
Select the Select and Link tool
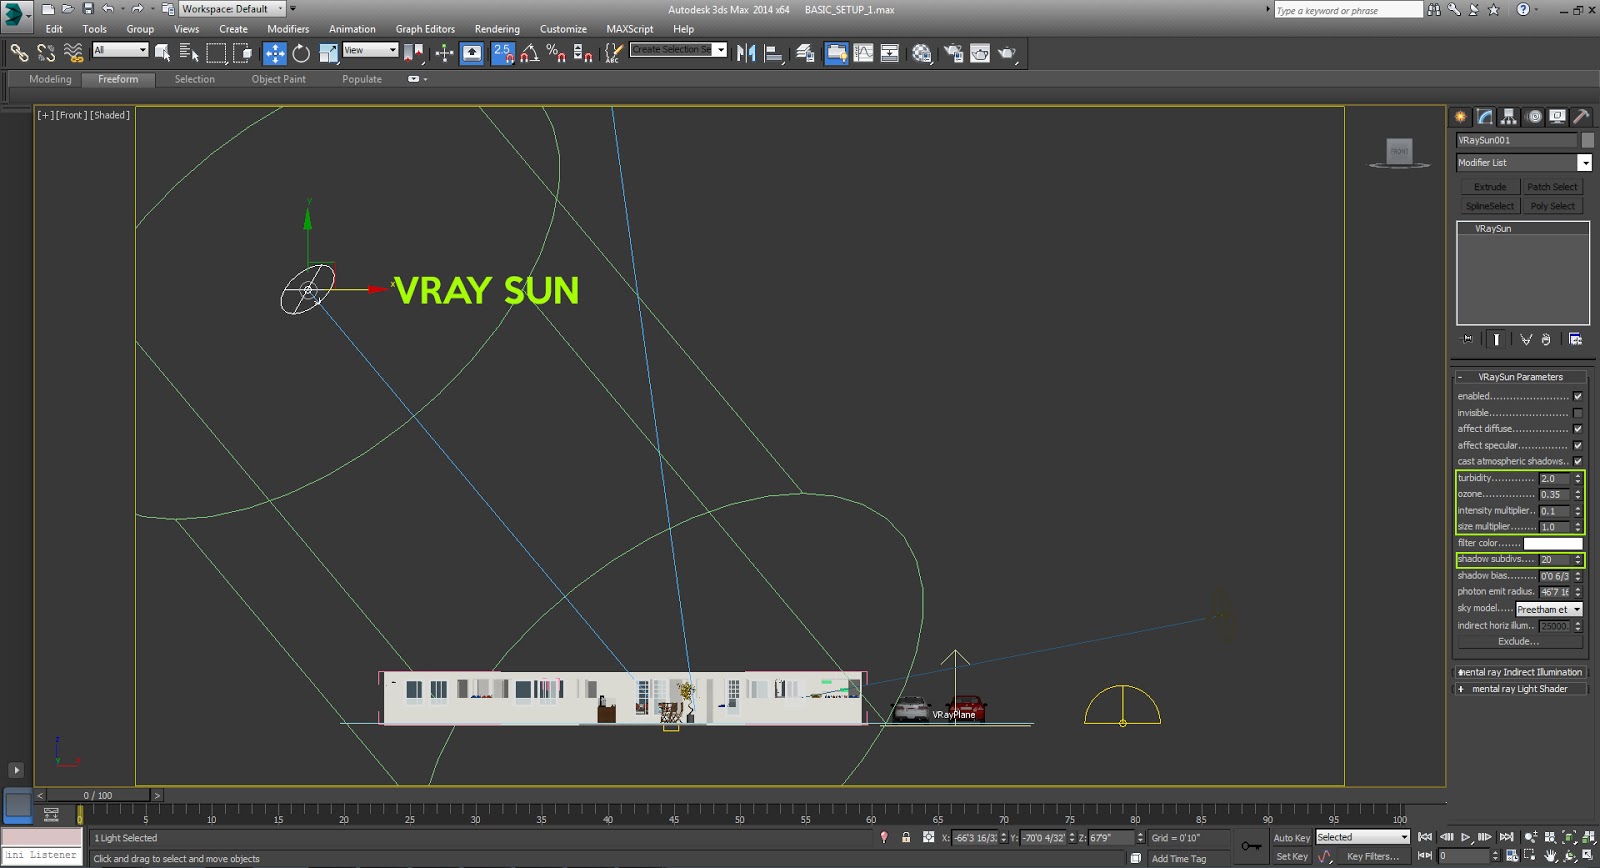pos(20,53)
